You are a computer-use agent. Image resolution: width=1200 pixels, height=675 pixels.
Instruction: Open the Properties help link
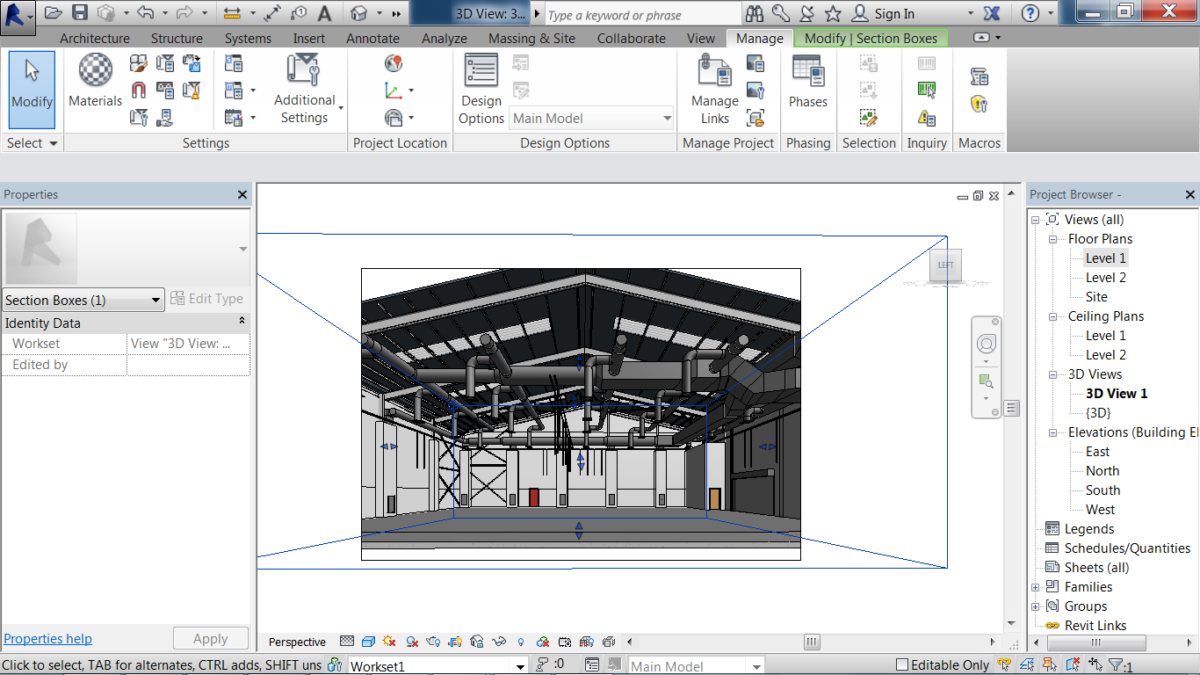click(x=47, y=638)
